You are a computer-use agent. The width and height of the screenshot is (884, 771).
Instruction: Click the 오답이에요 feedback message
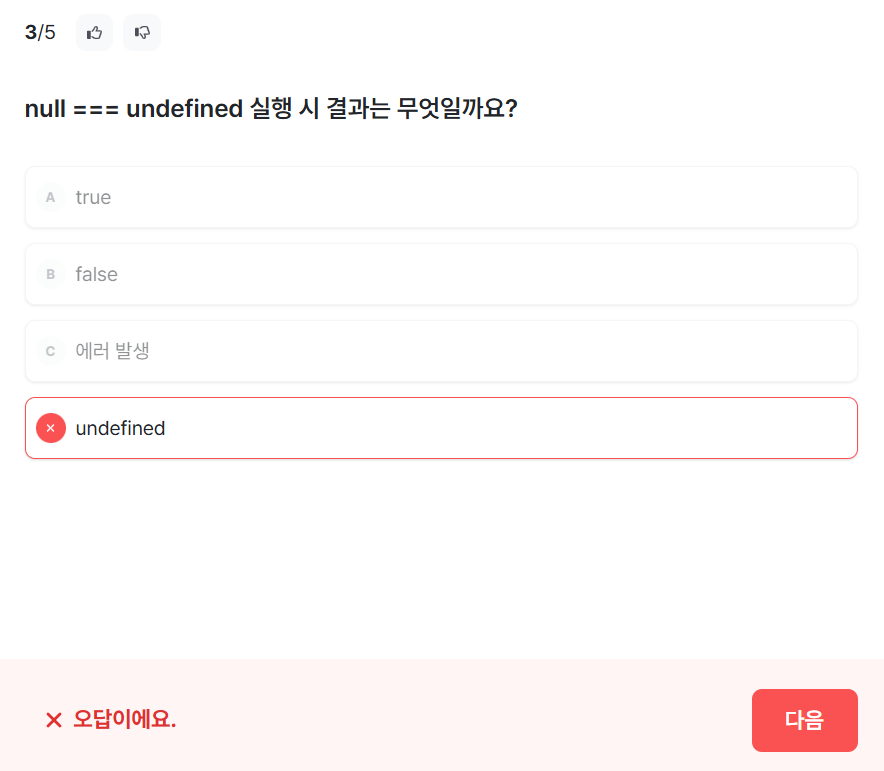pyautogui.click(x=125, y=719)
